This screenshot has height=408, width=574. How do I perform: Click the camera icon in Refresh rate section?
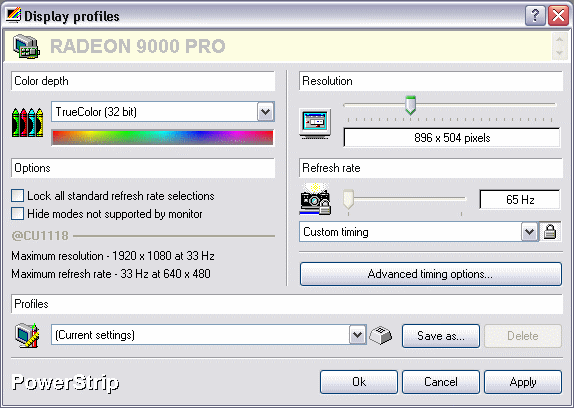pos(315,199)
